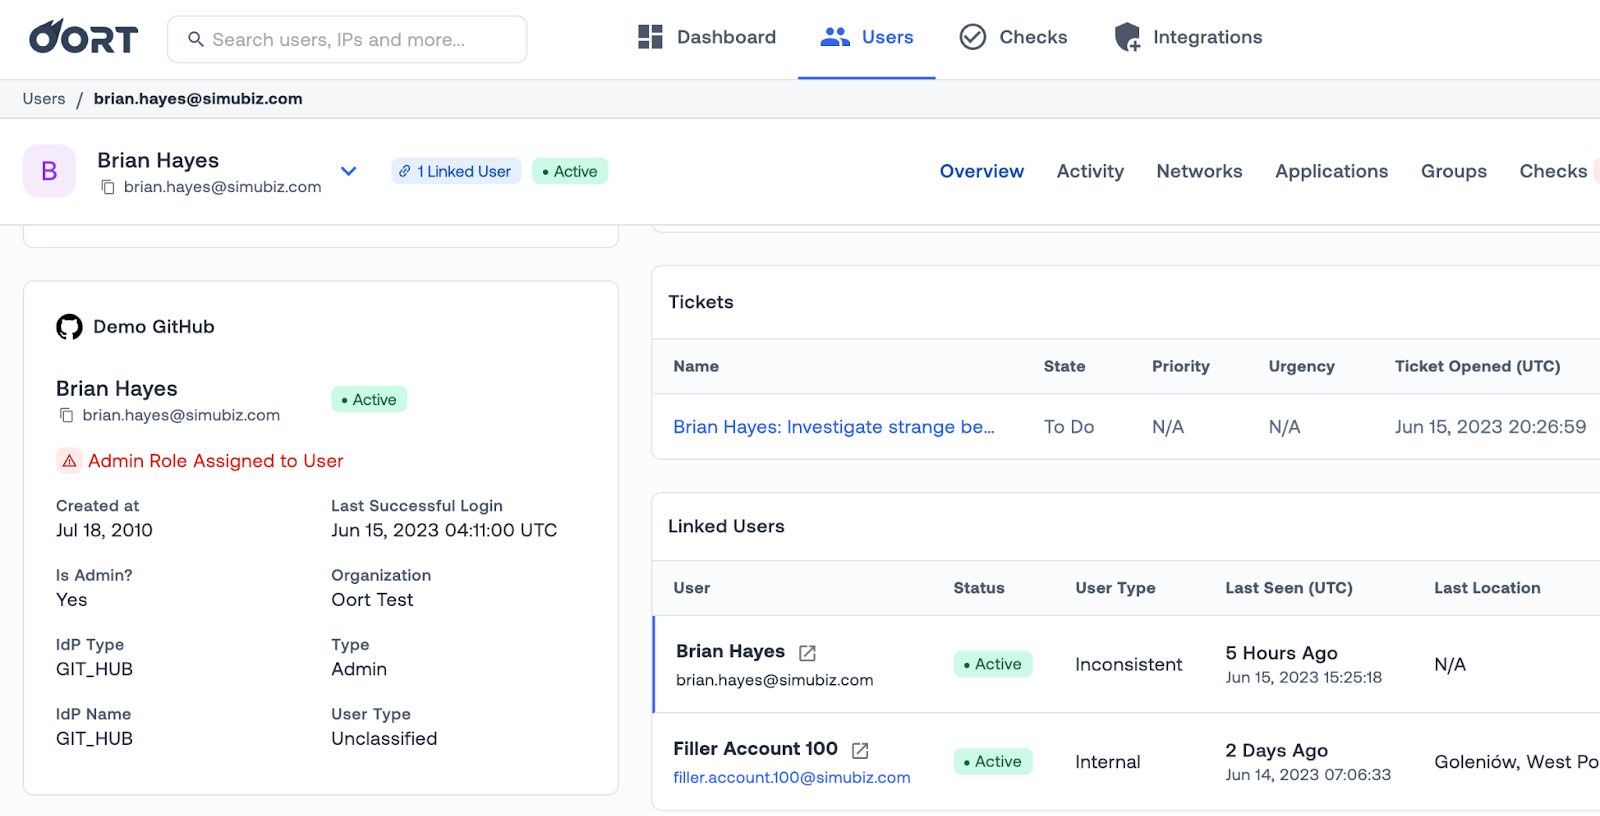Select the Groups tab
1600x816 pixels.
click(1453, 171)
